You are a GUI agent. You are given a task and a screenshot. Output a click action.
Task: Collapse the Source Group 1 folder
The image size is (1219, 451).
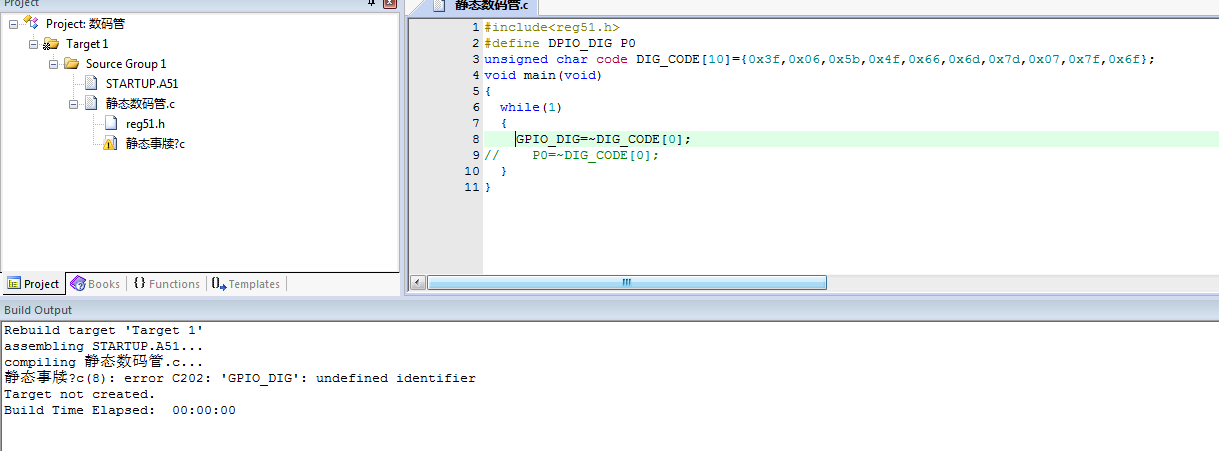coord(54,63)
